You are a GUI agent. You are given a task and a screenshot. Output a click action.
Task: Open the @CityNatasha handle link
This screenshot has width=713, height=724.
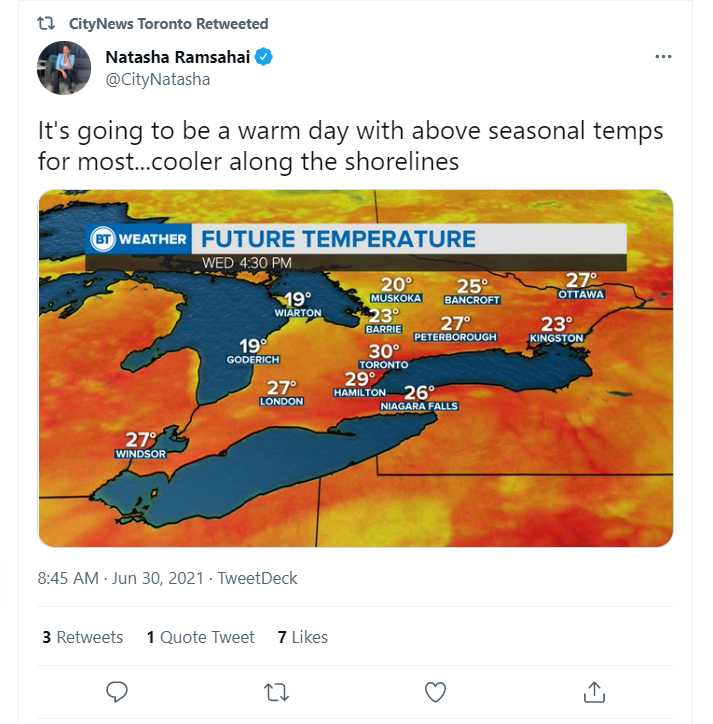[157, 79]
